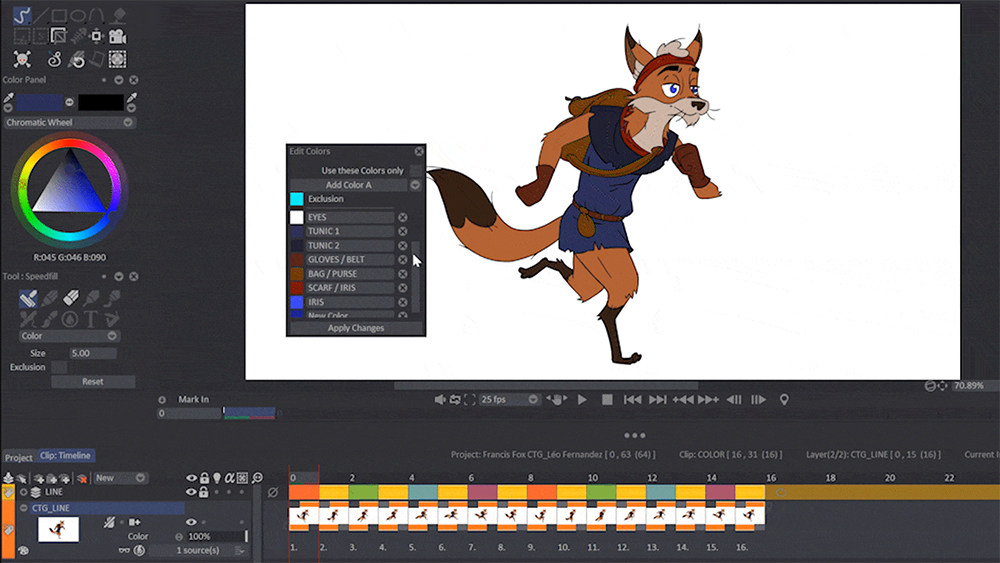Select the freehand stroke drawing tool

[x=22, y=15]
